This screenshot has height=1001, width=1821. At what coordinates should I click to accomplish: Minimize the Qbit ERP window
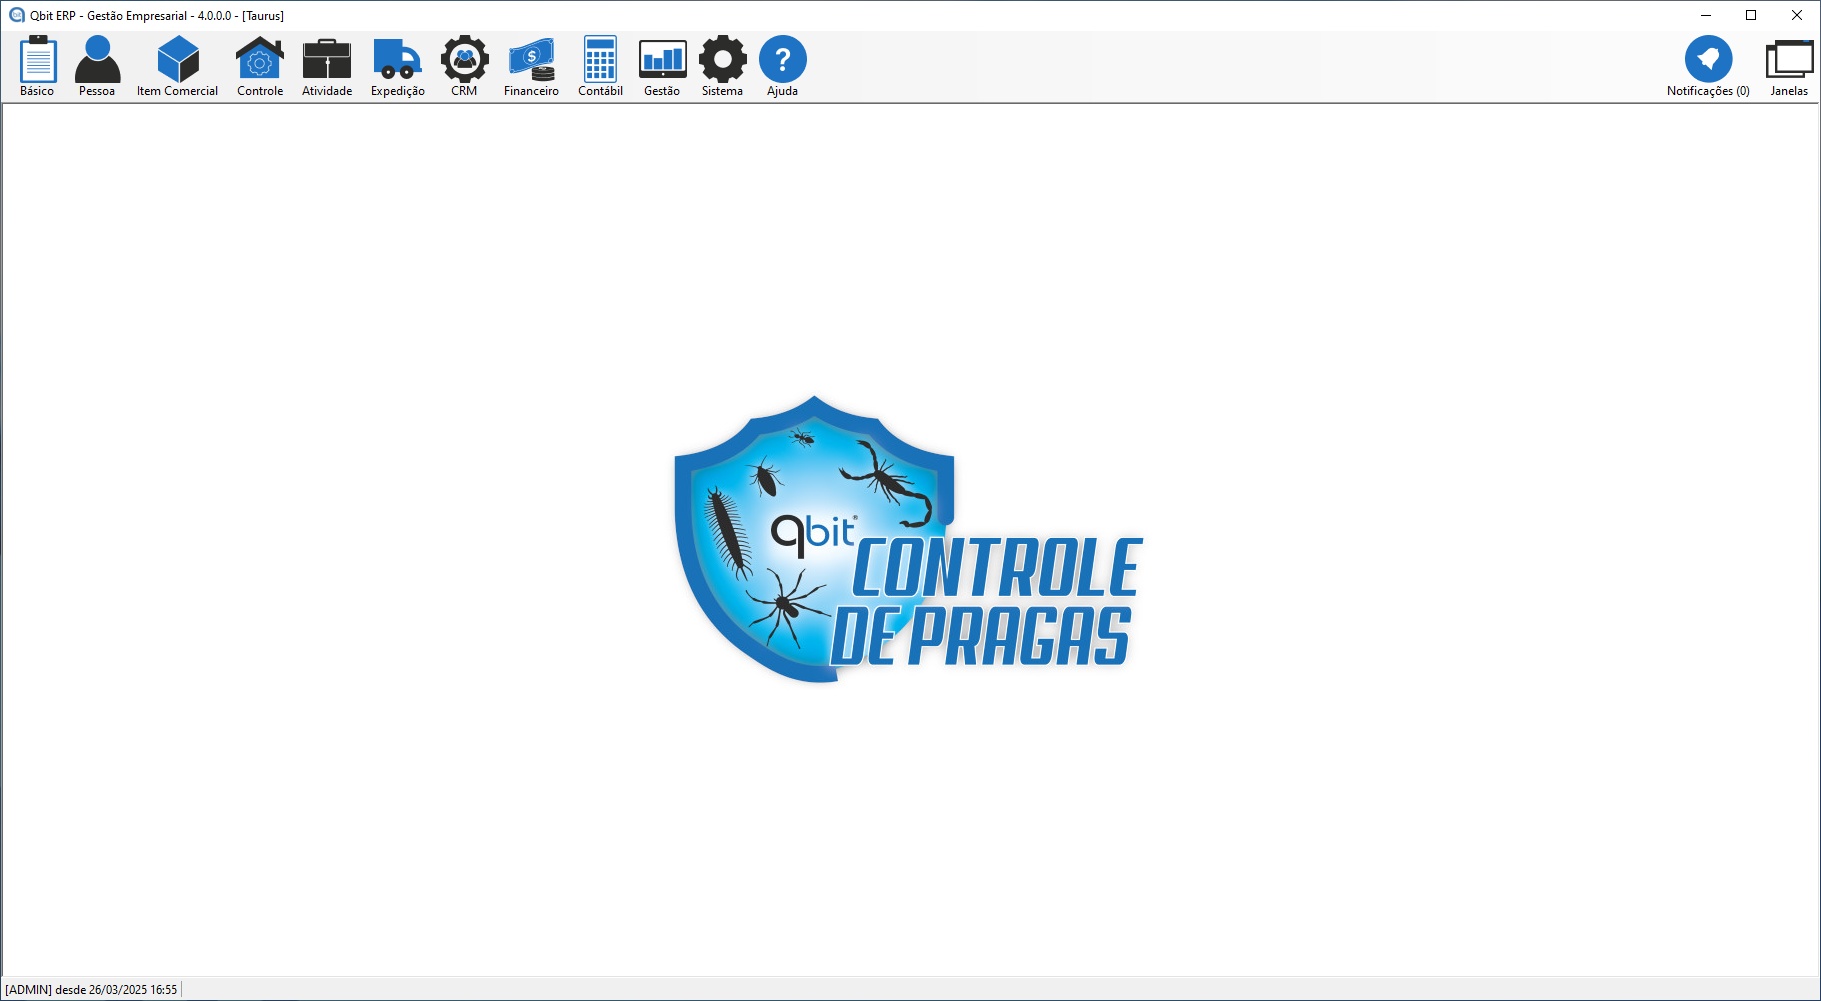point(1706,15)
